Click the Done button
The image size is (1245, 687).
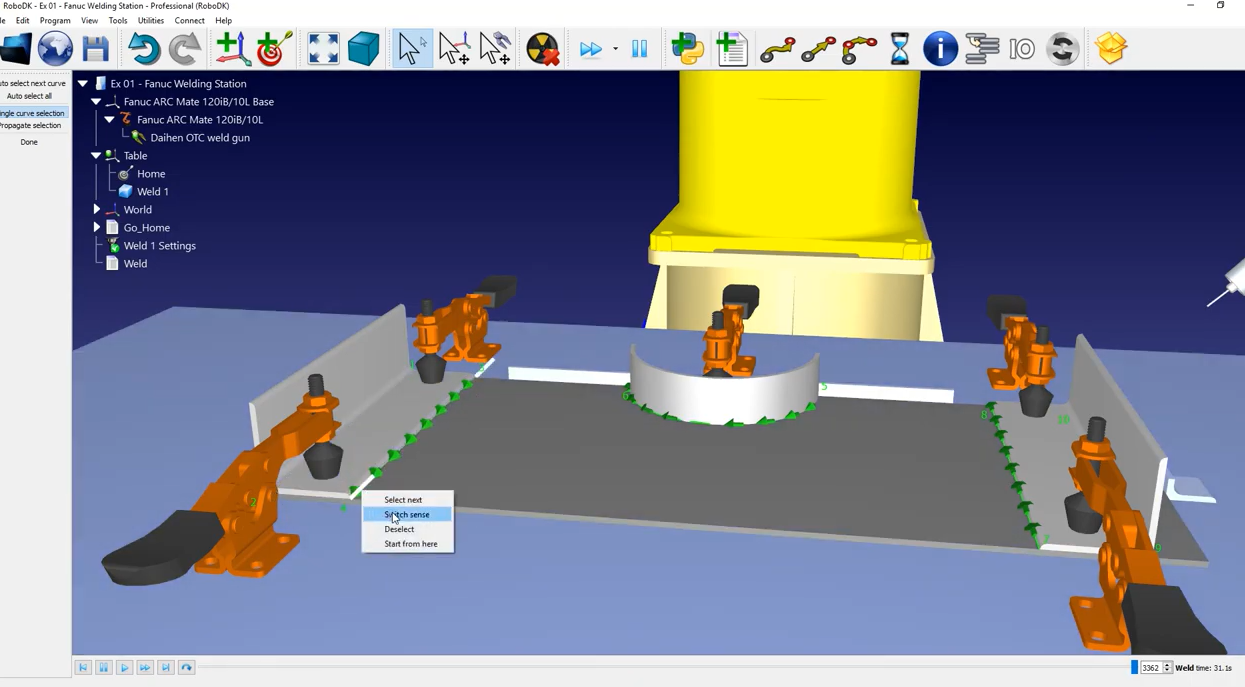(29, 142)
